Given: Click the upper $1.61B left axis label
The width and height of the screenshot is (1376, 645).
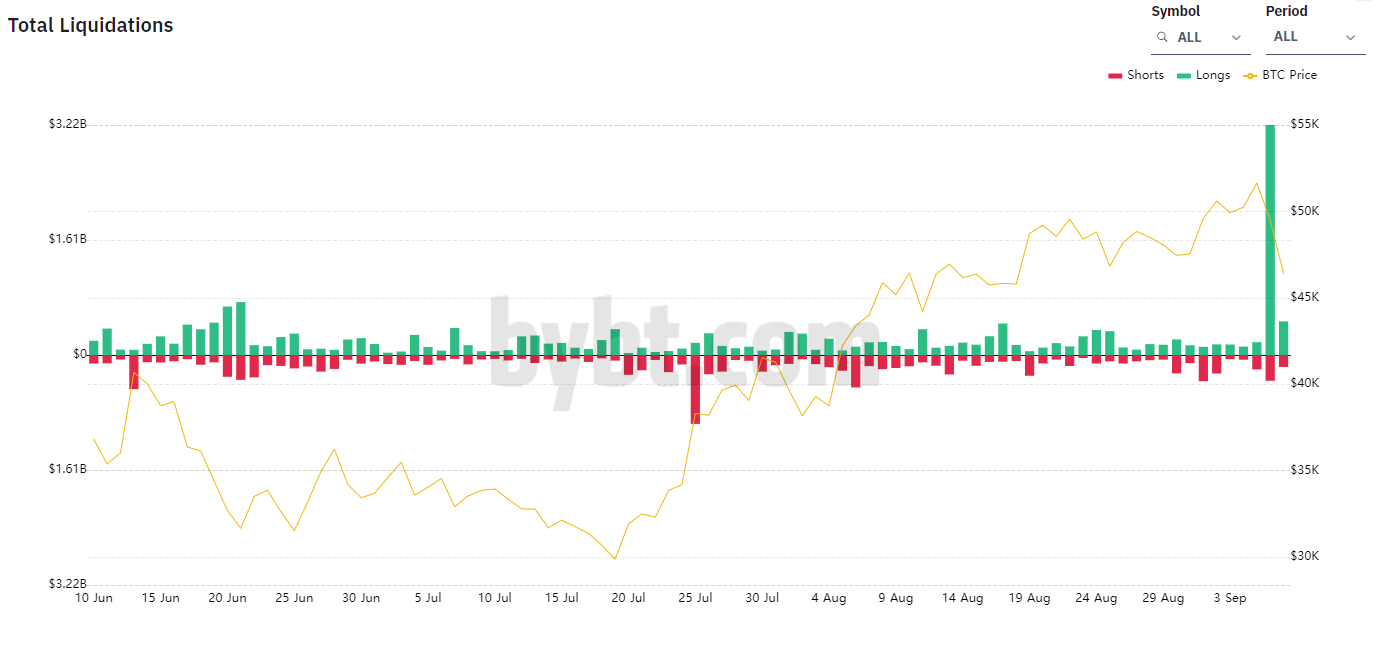Looking at the screenshot, I should 67,239.
